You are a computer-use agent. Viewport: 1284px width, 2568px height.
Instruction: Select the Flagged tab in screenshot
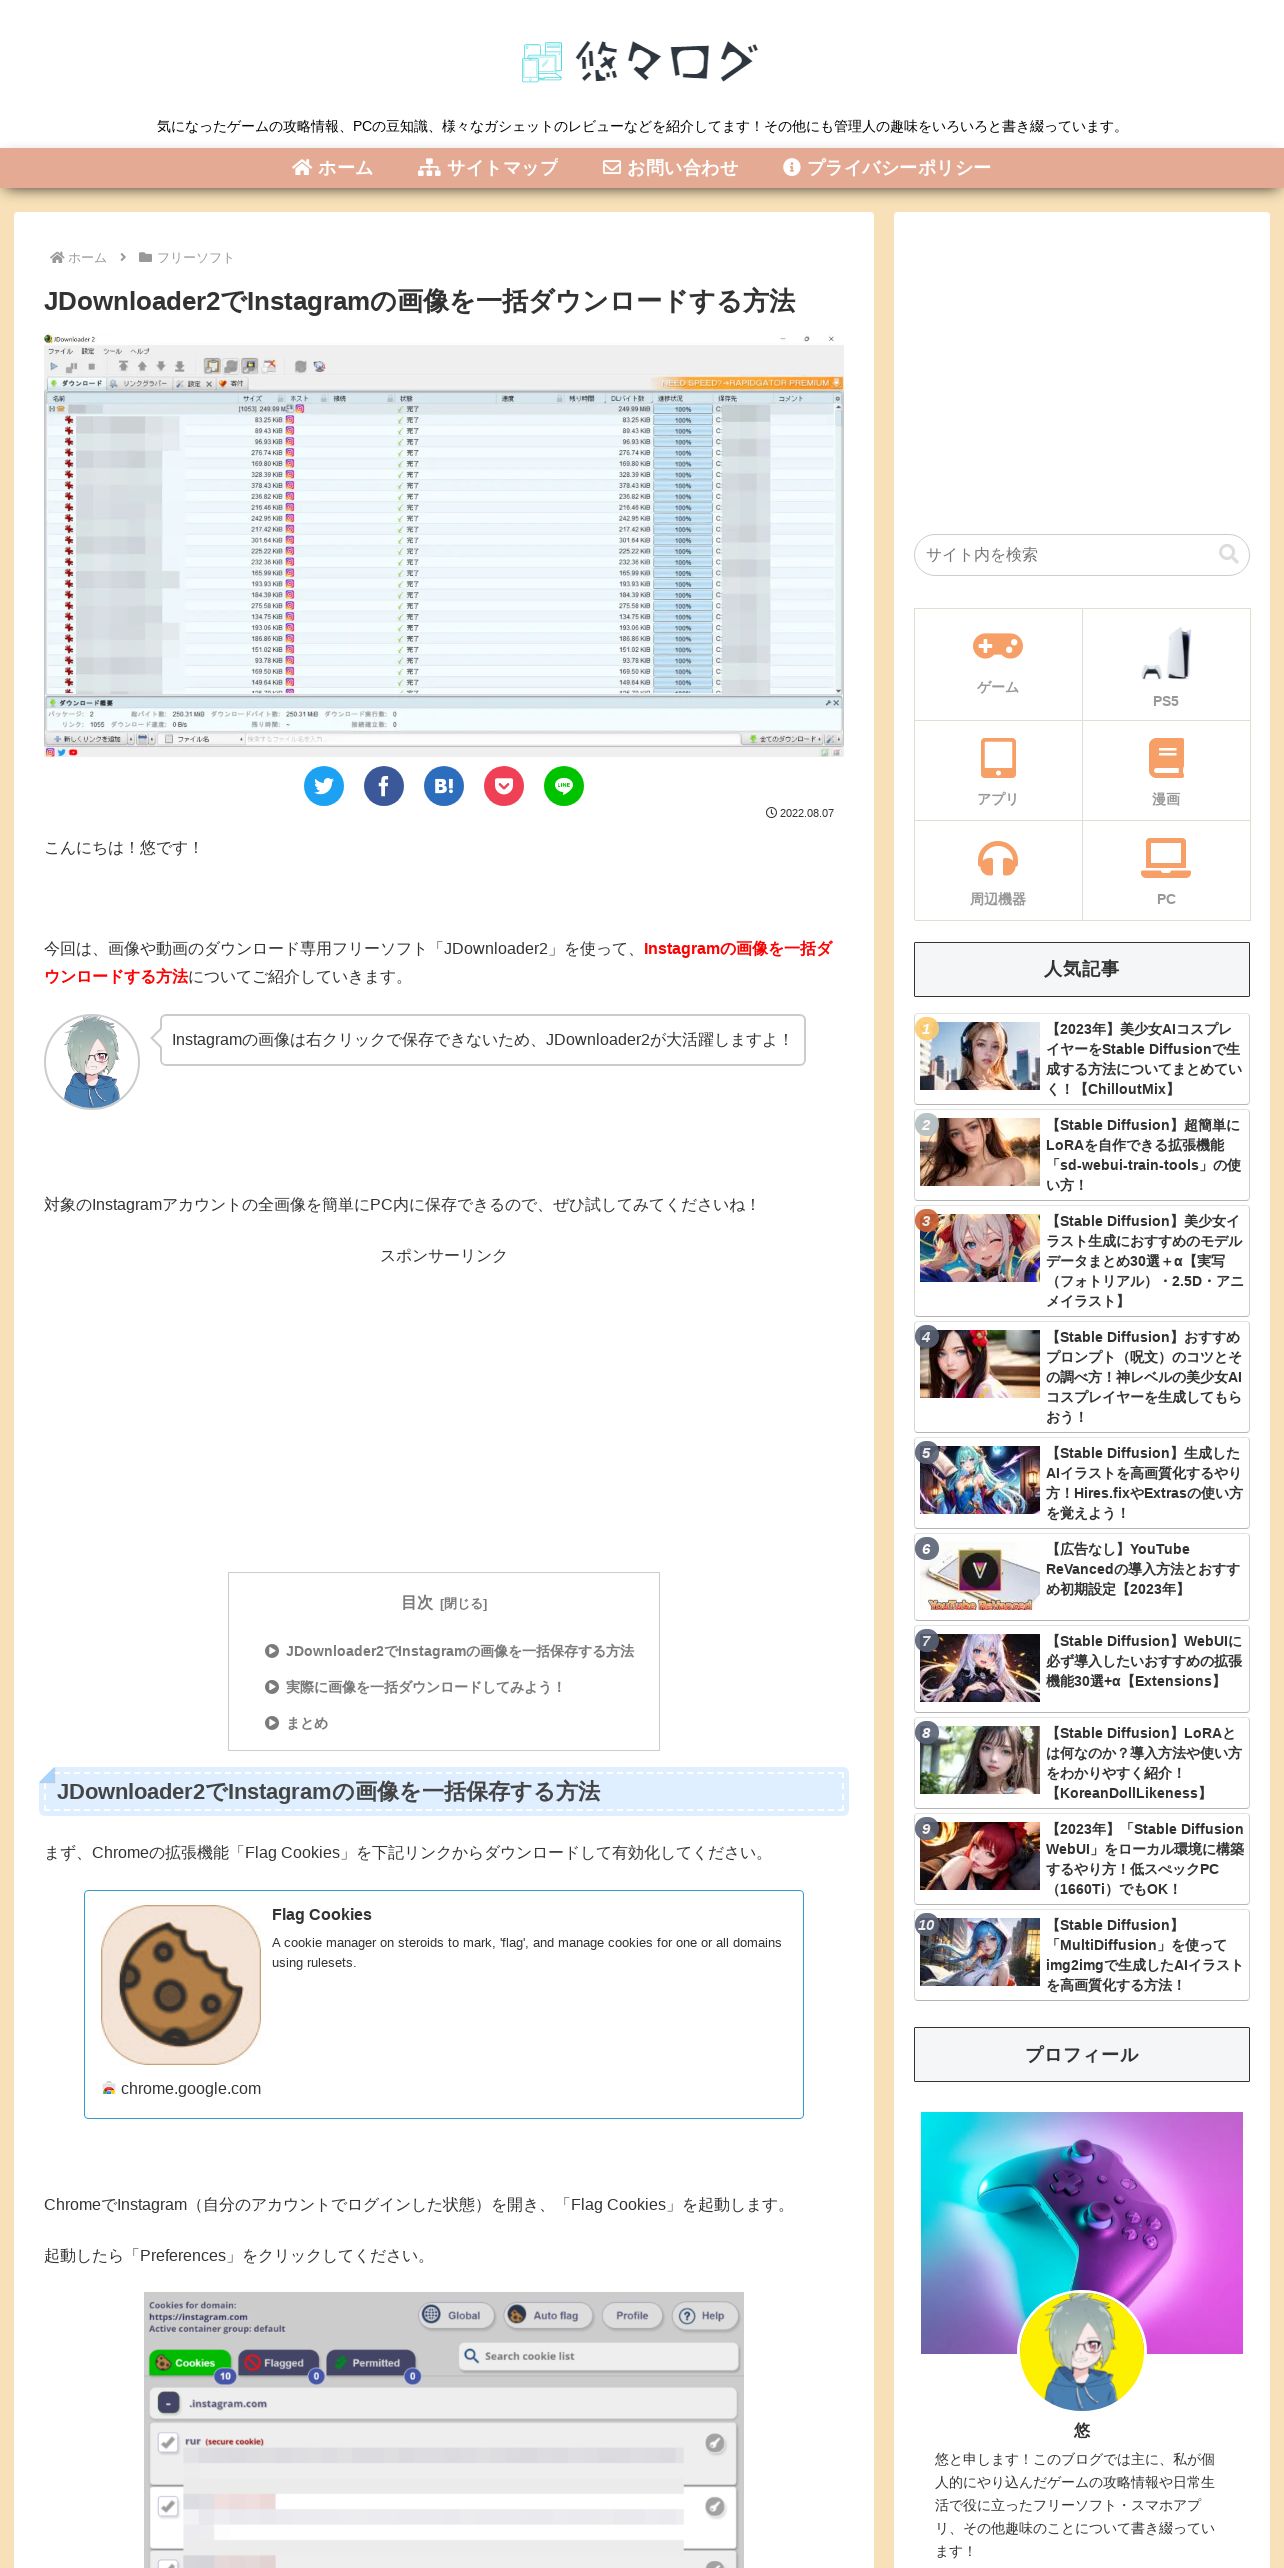[x=278, y=2363]
